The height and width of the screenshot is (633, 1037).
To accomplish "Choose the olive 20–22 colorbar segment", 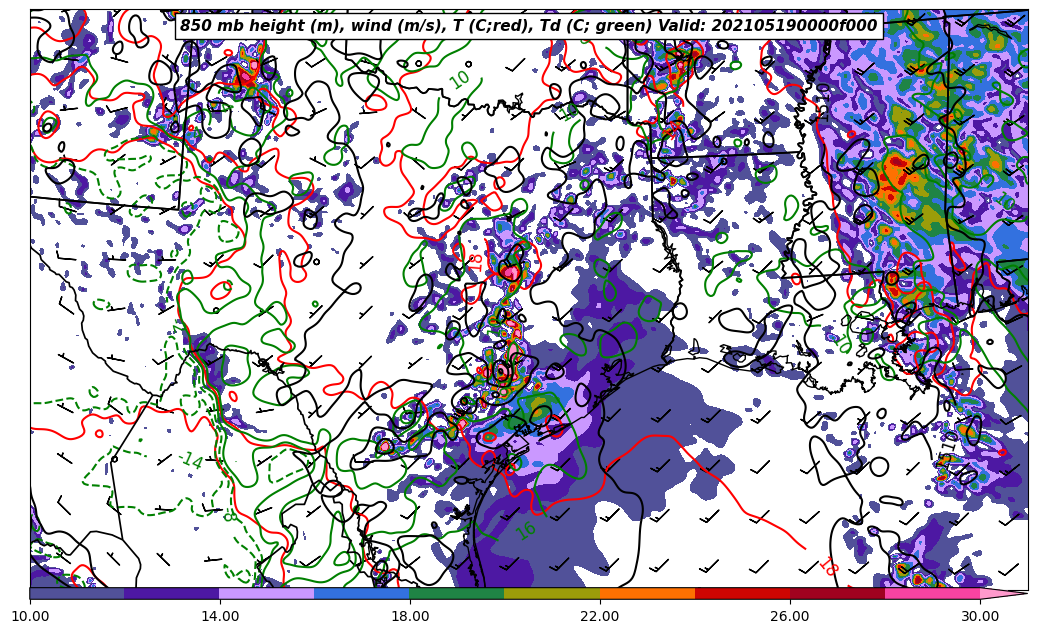I will [x=552, y=593].
